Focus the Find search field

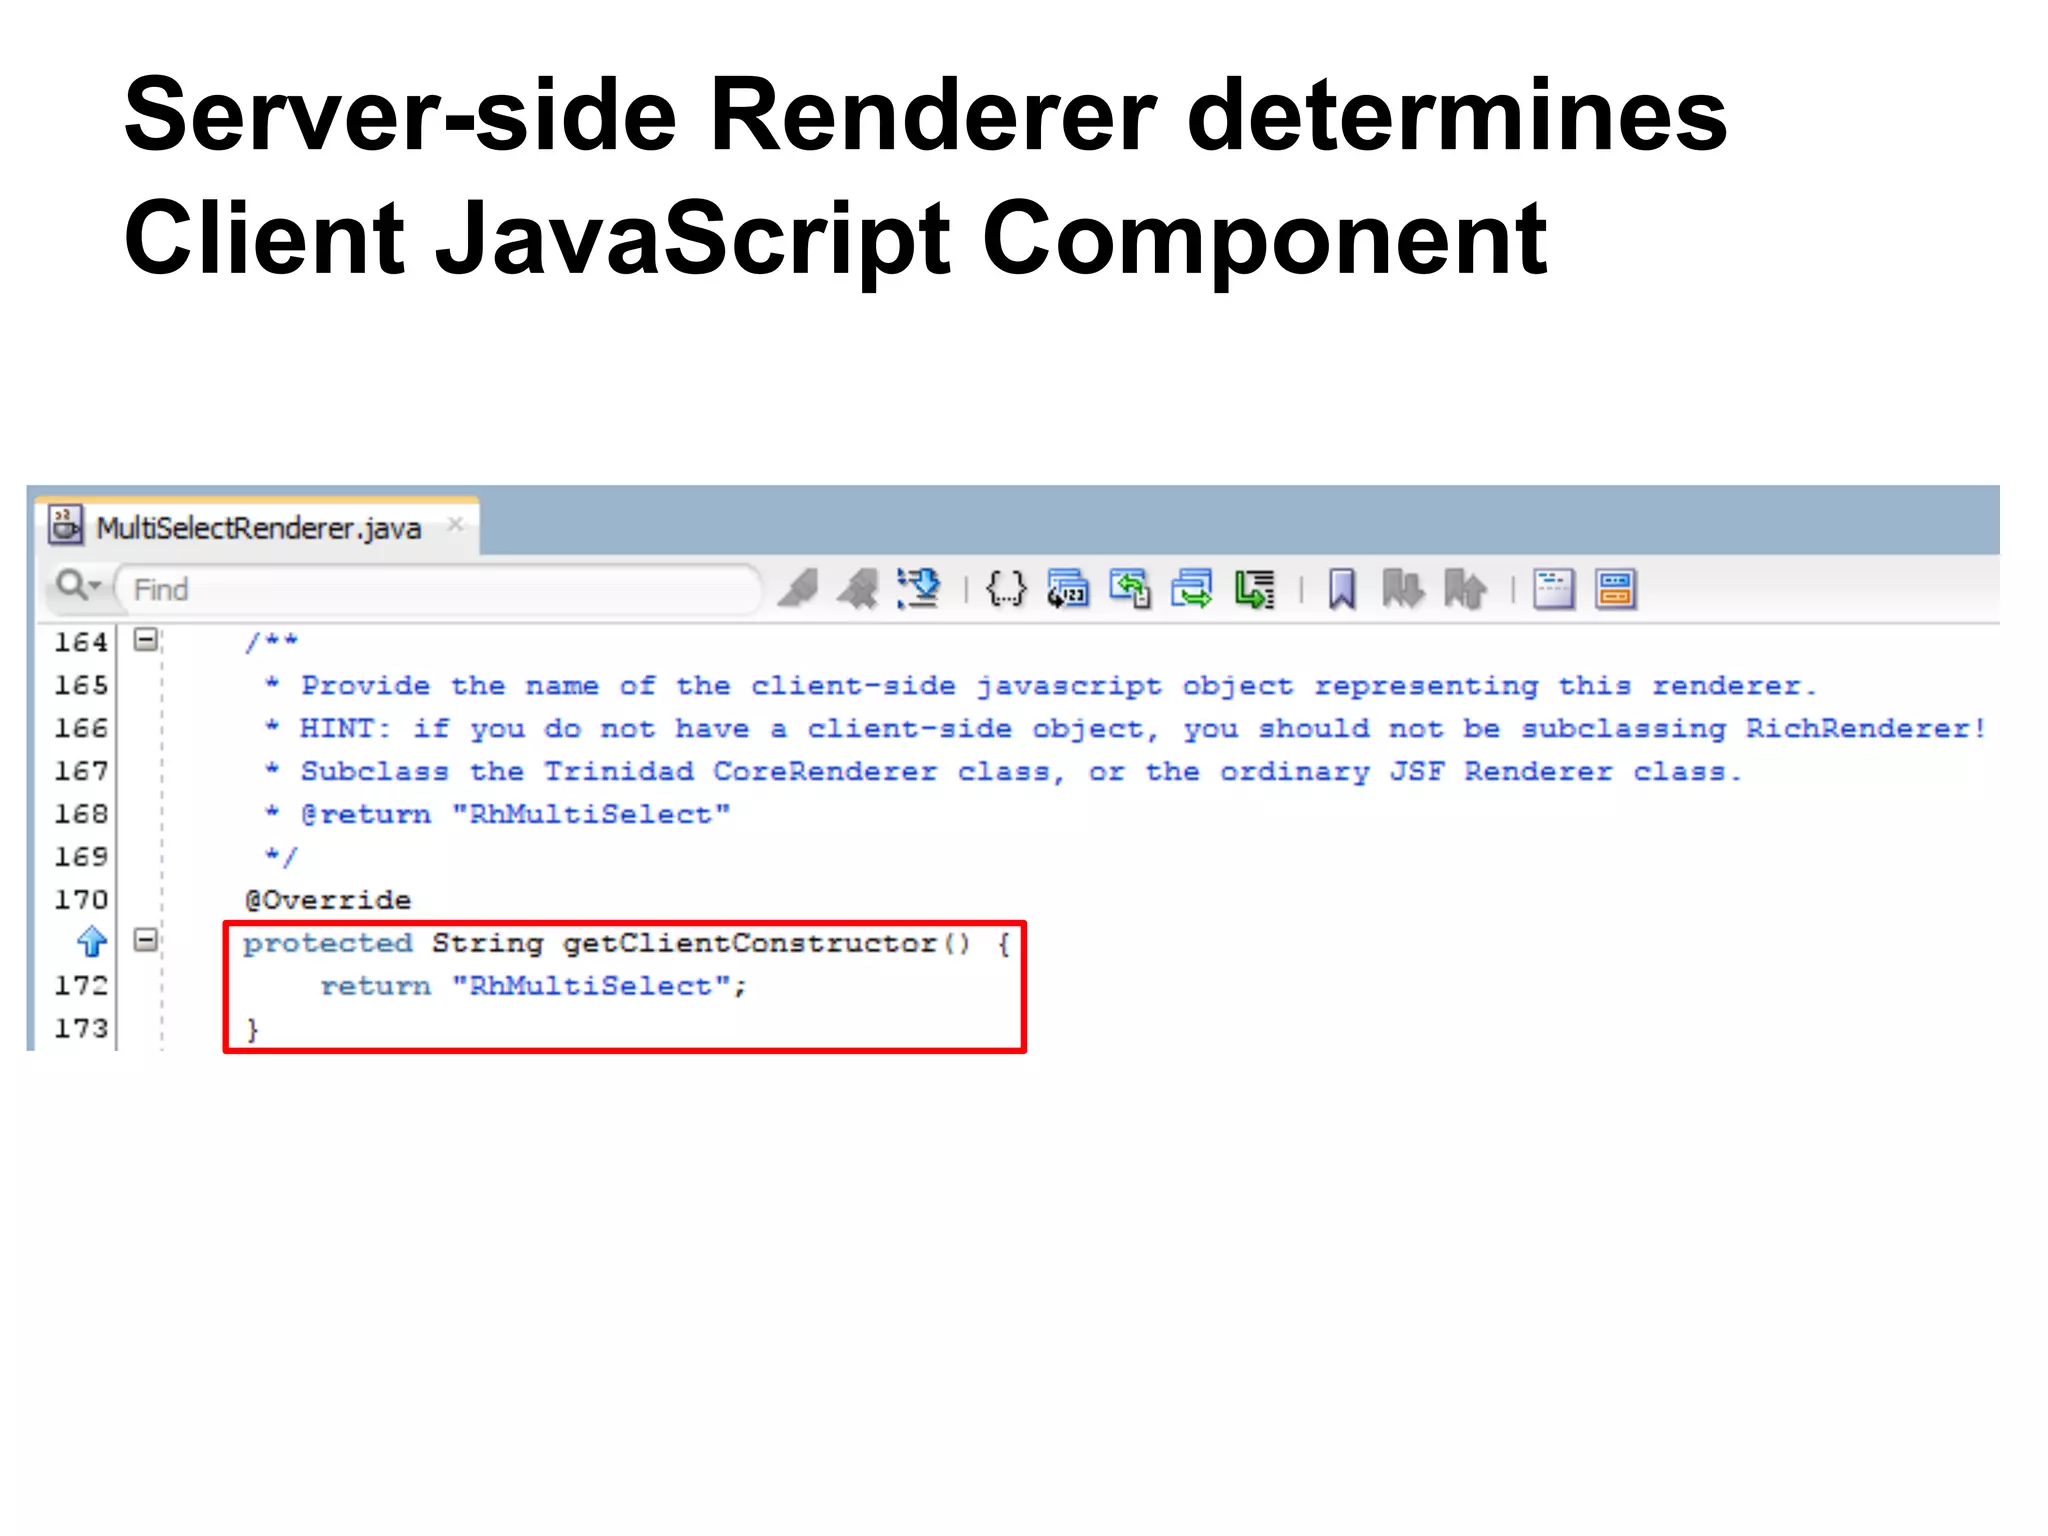(438, 589)
